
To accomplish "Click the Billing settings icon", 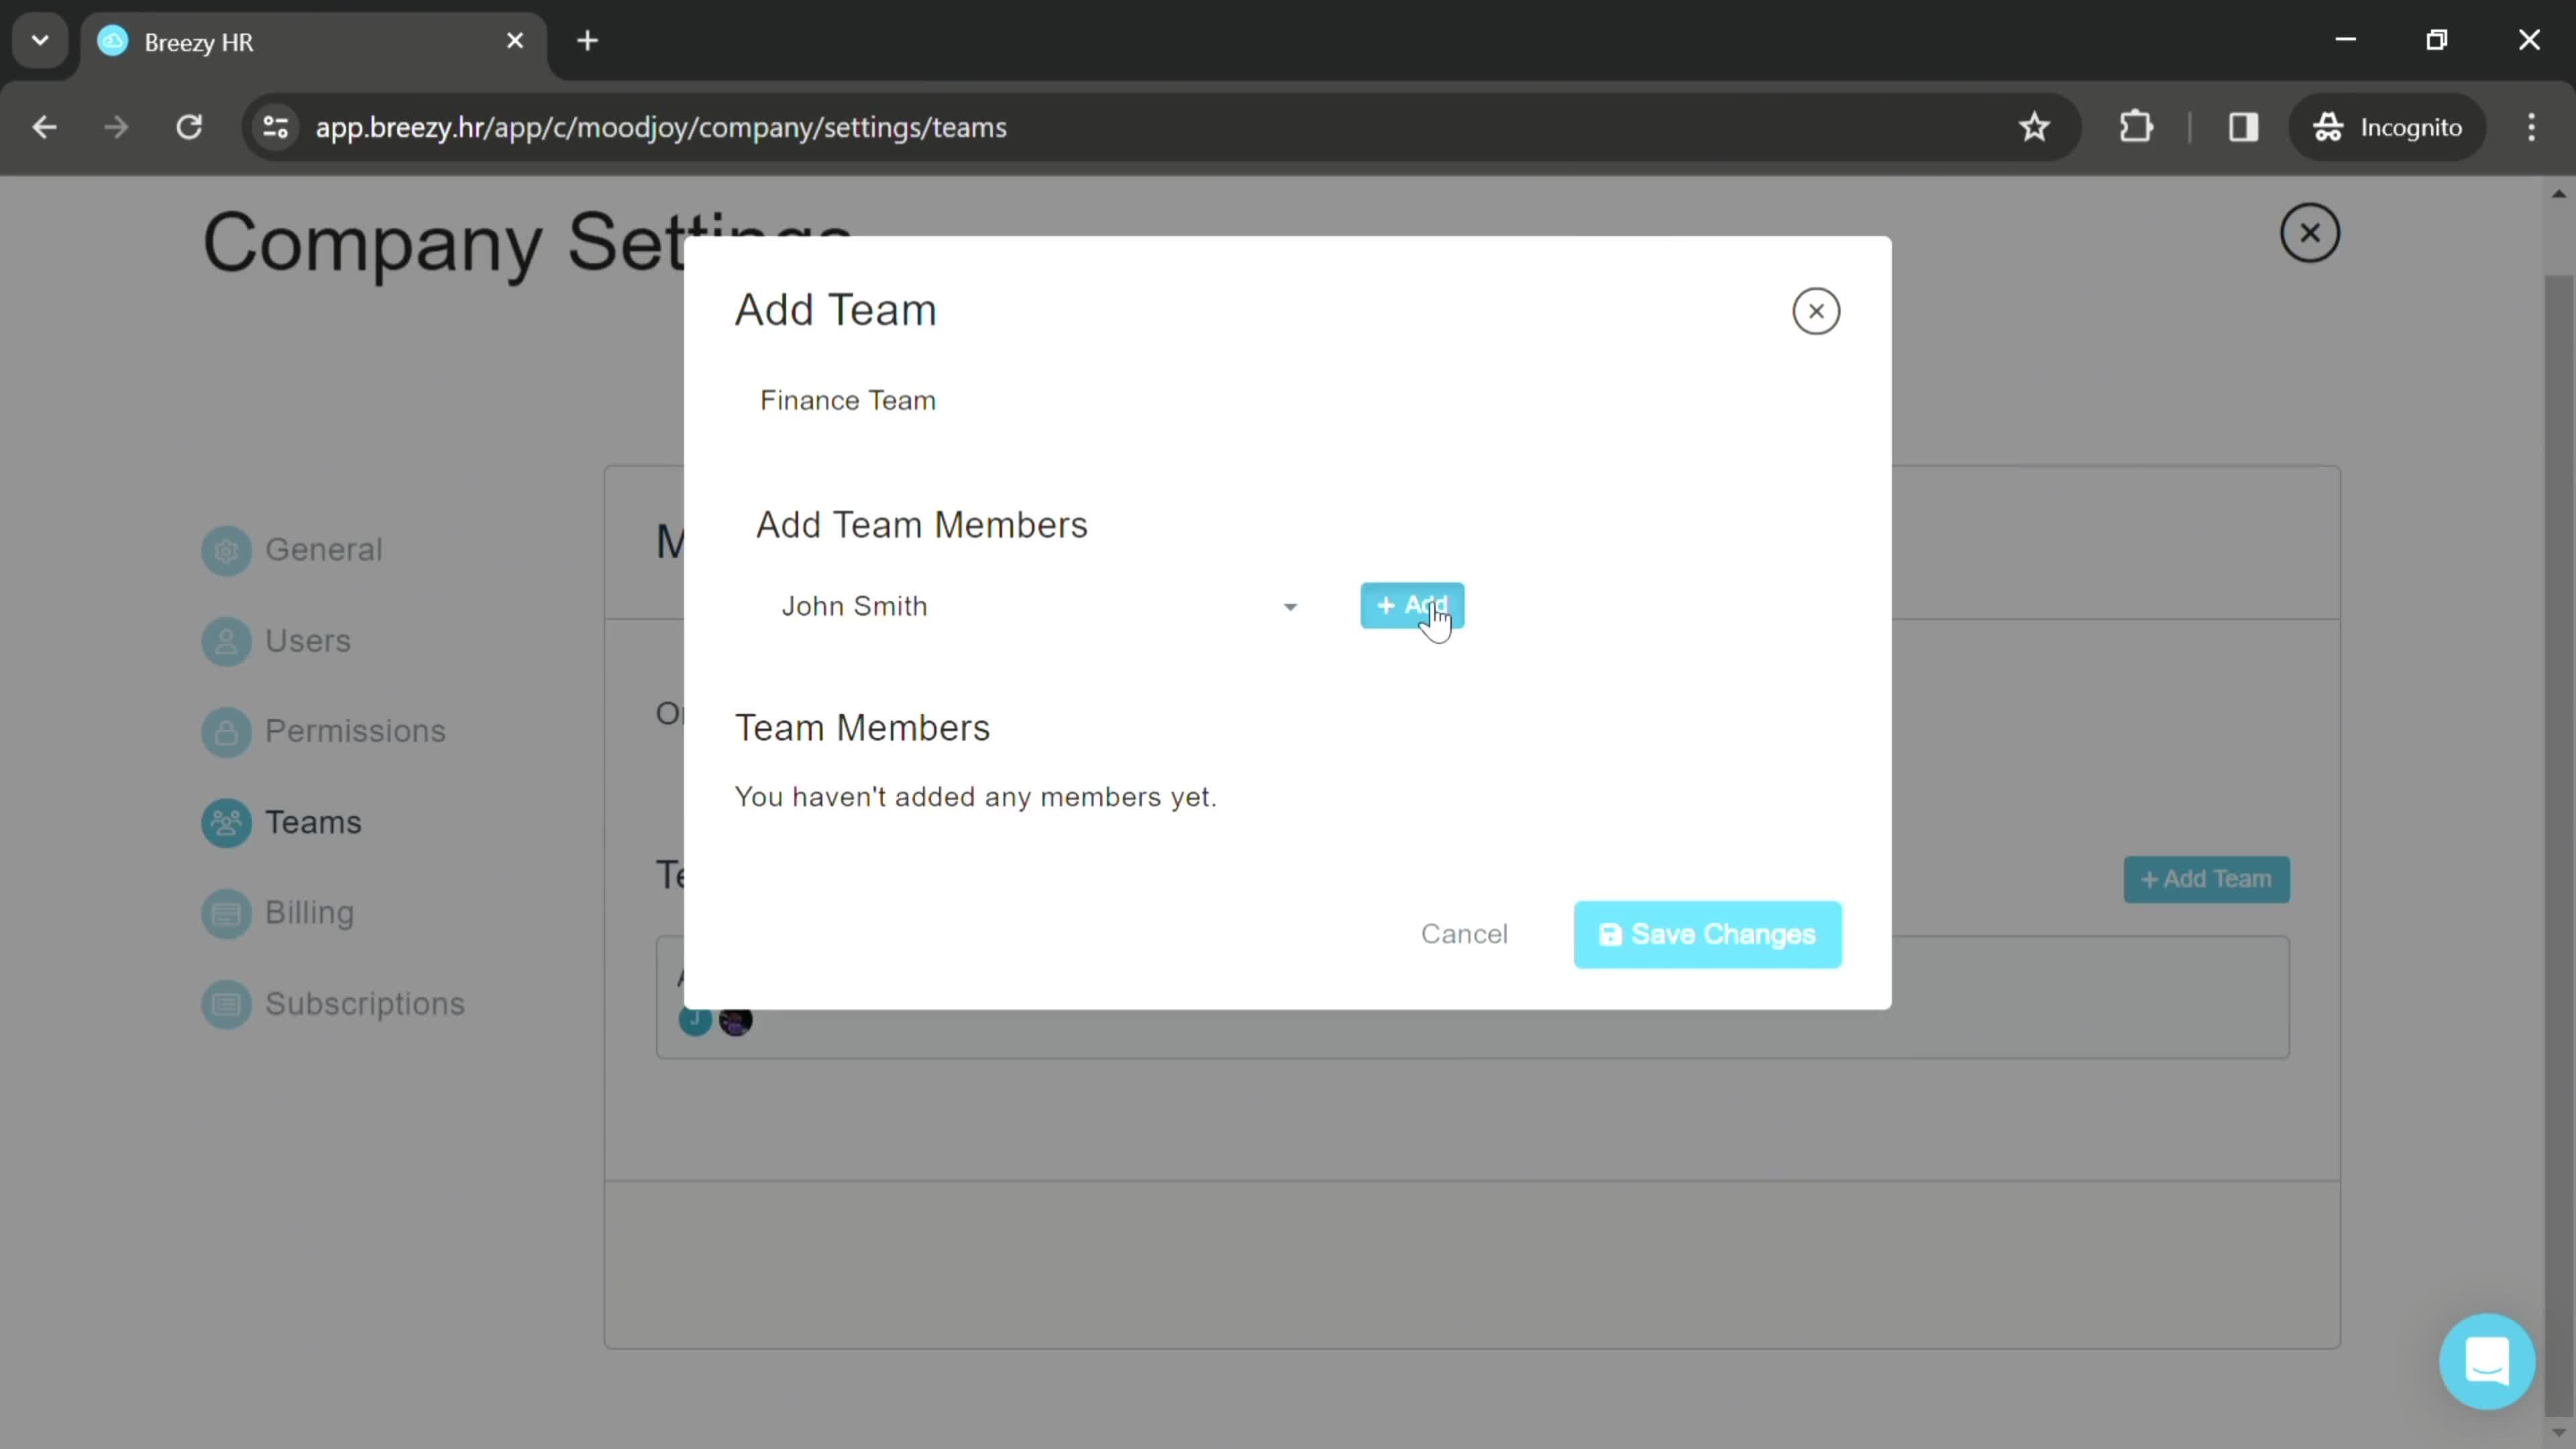I will 225,913.
